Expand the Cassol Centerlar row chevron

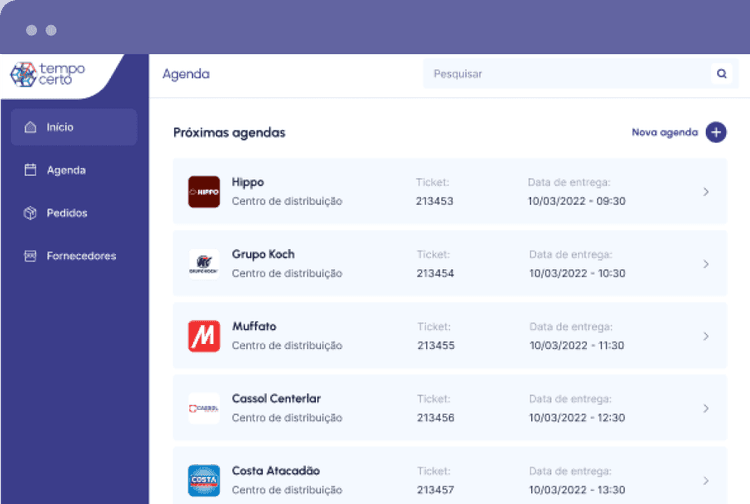(706, 408)
